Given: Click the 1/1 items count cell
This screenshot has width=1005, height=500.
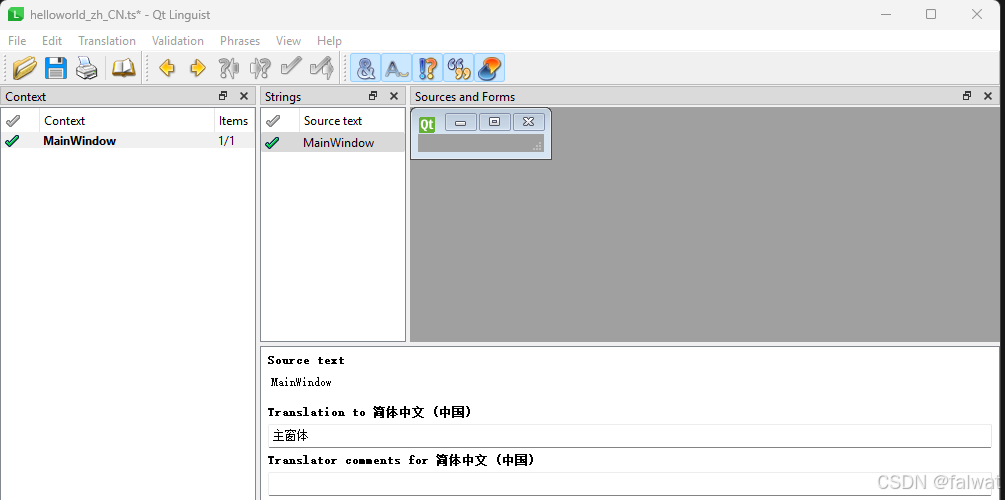Looking at the screenshot, I should 226,141.
